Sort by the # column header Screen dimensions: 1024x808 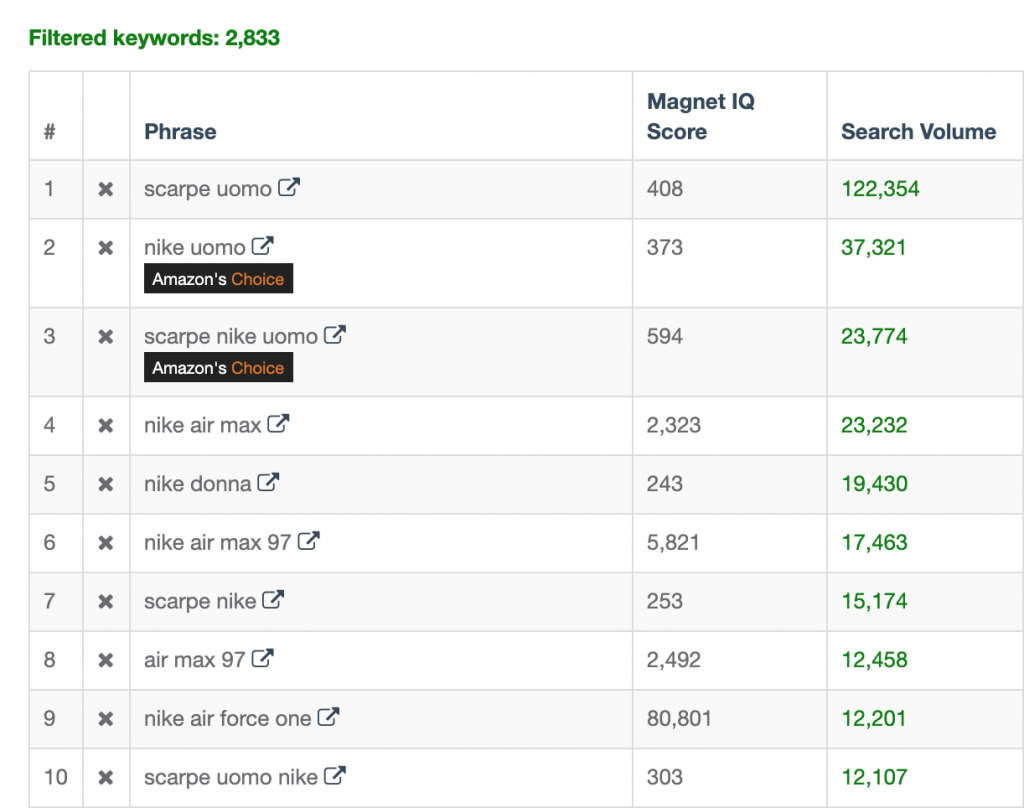click(x=50, y=132)
